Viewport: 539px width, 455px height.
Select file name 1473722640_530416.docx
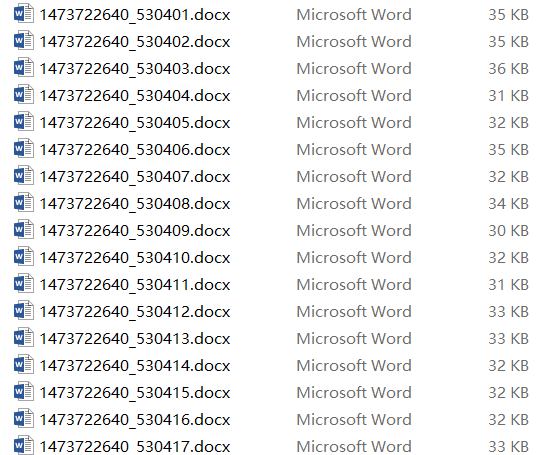coord(135,420)
